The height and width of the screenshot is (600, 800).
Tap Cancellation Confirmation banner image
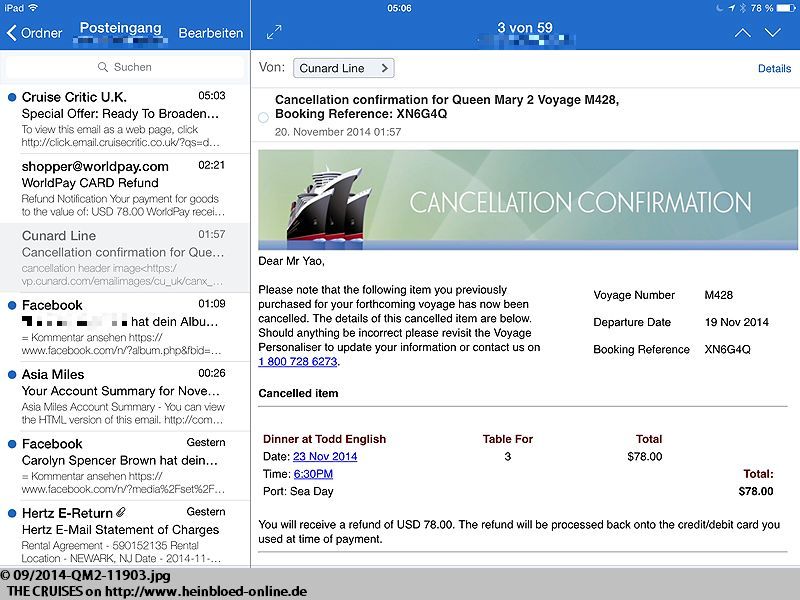[528, 199]
